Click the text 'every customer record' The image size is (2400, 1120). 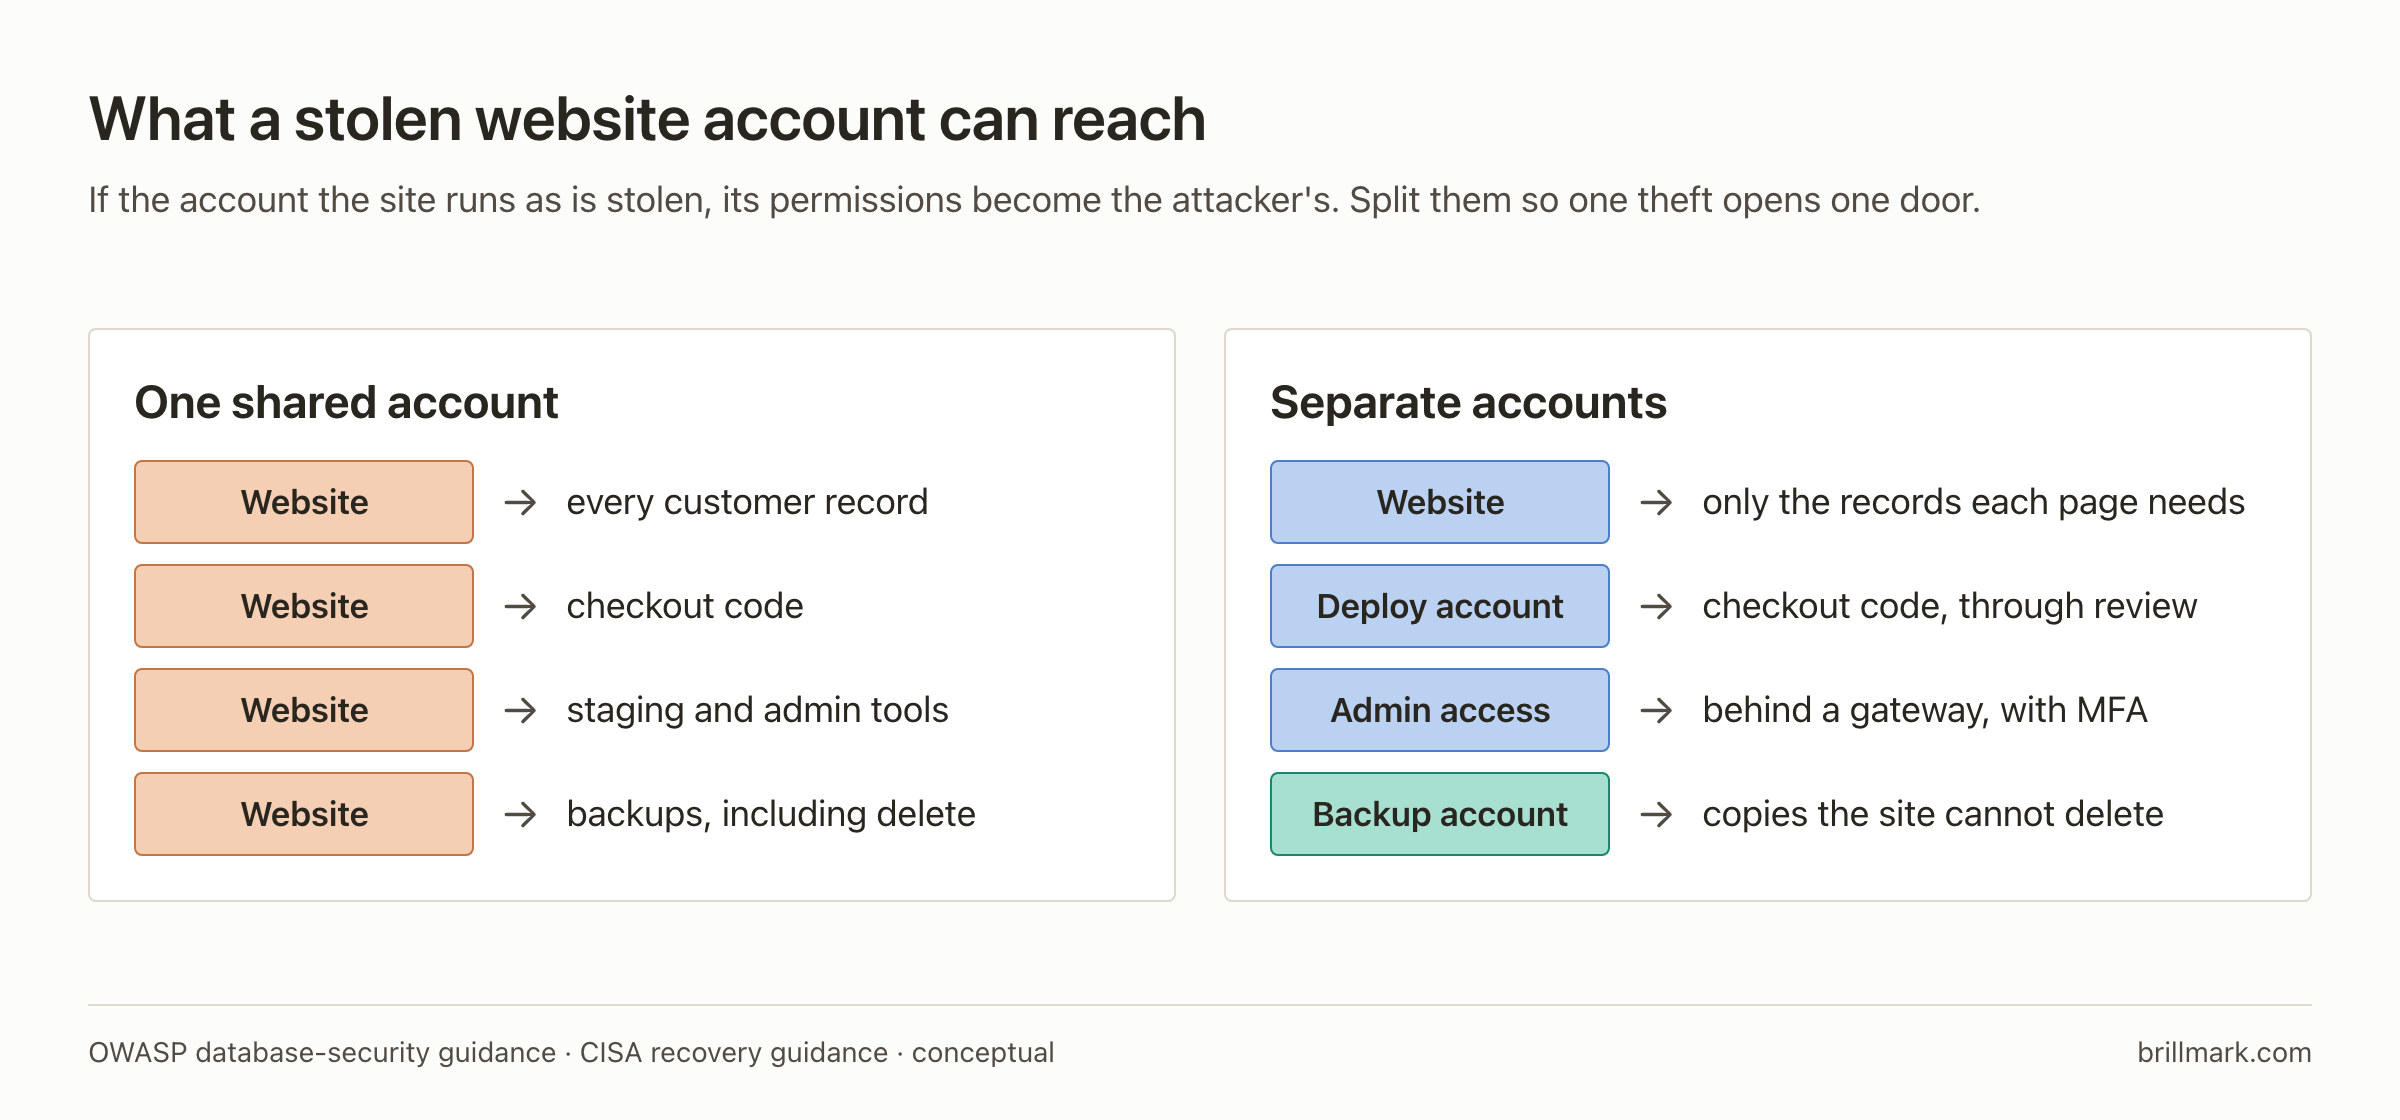click(x=747, y=502)
